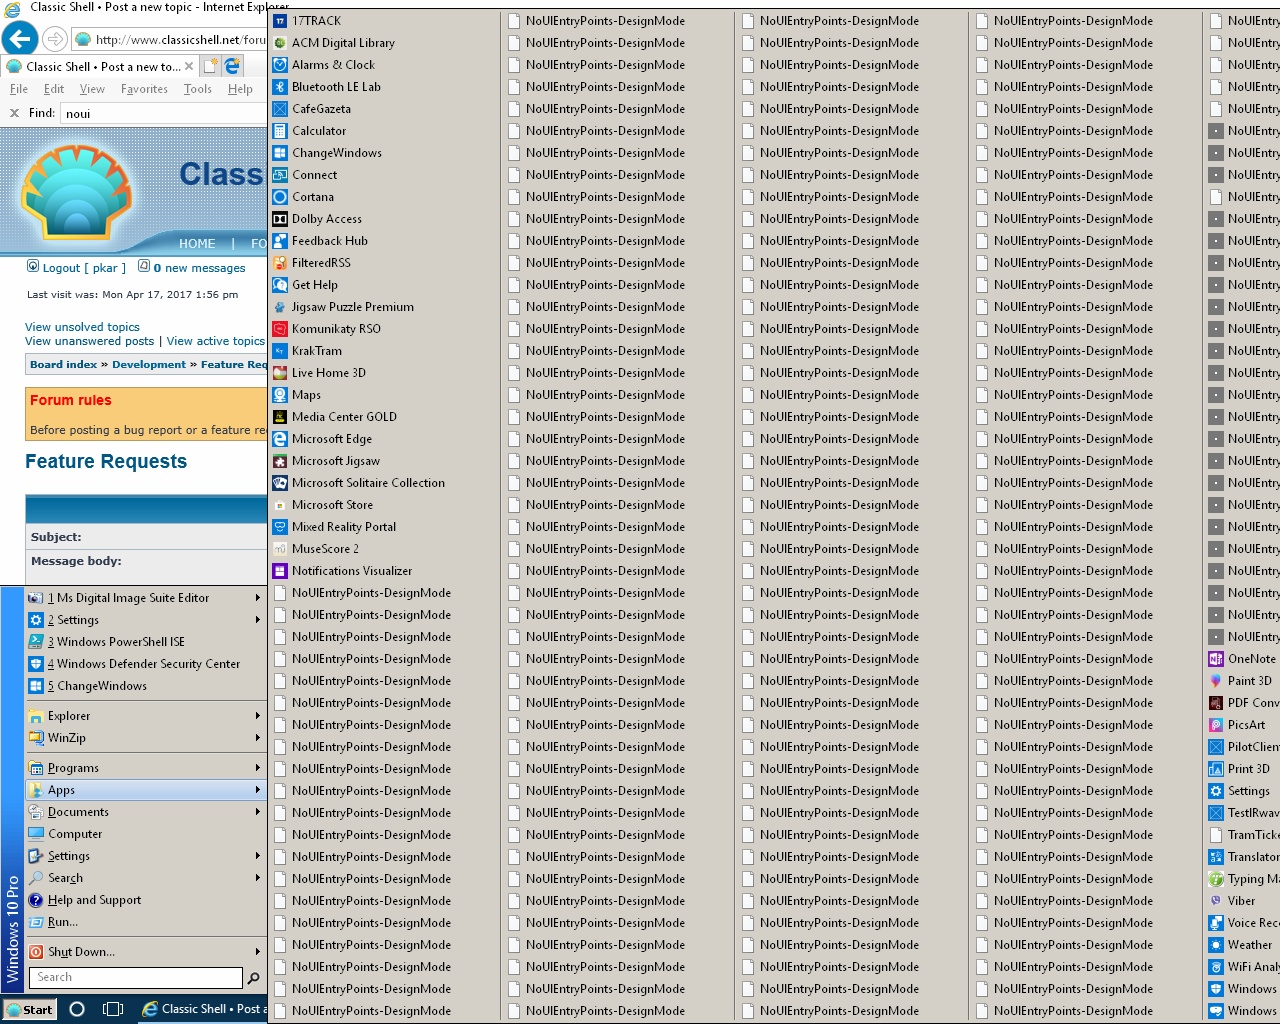Open '0 new messages' link
The height and width of the screenshot is (1024, 1280).
[199, 268]
